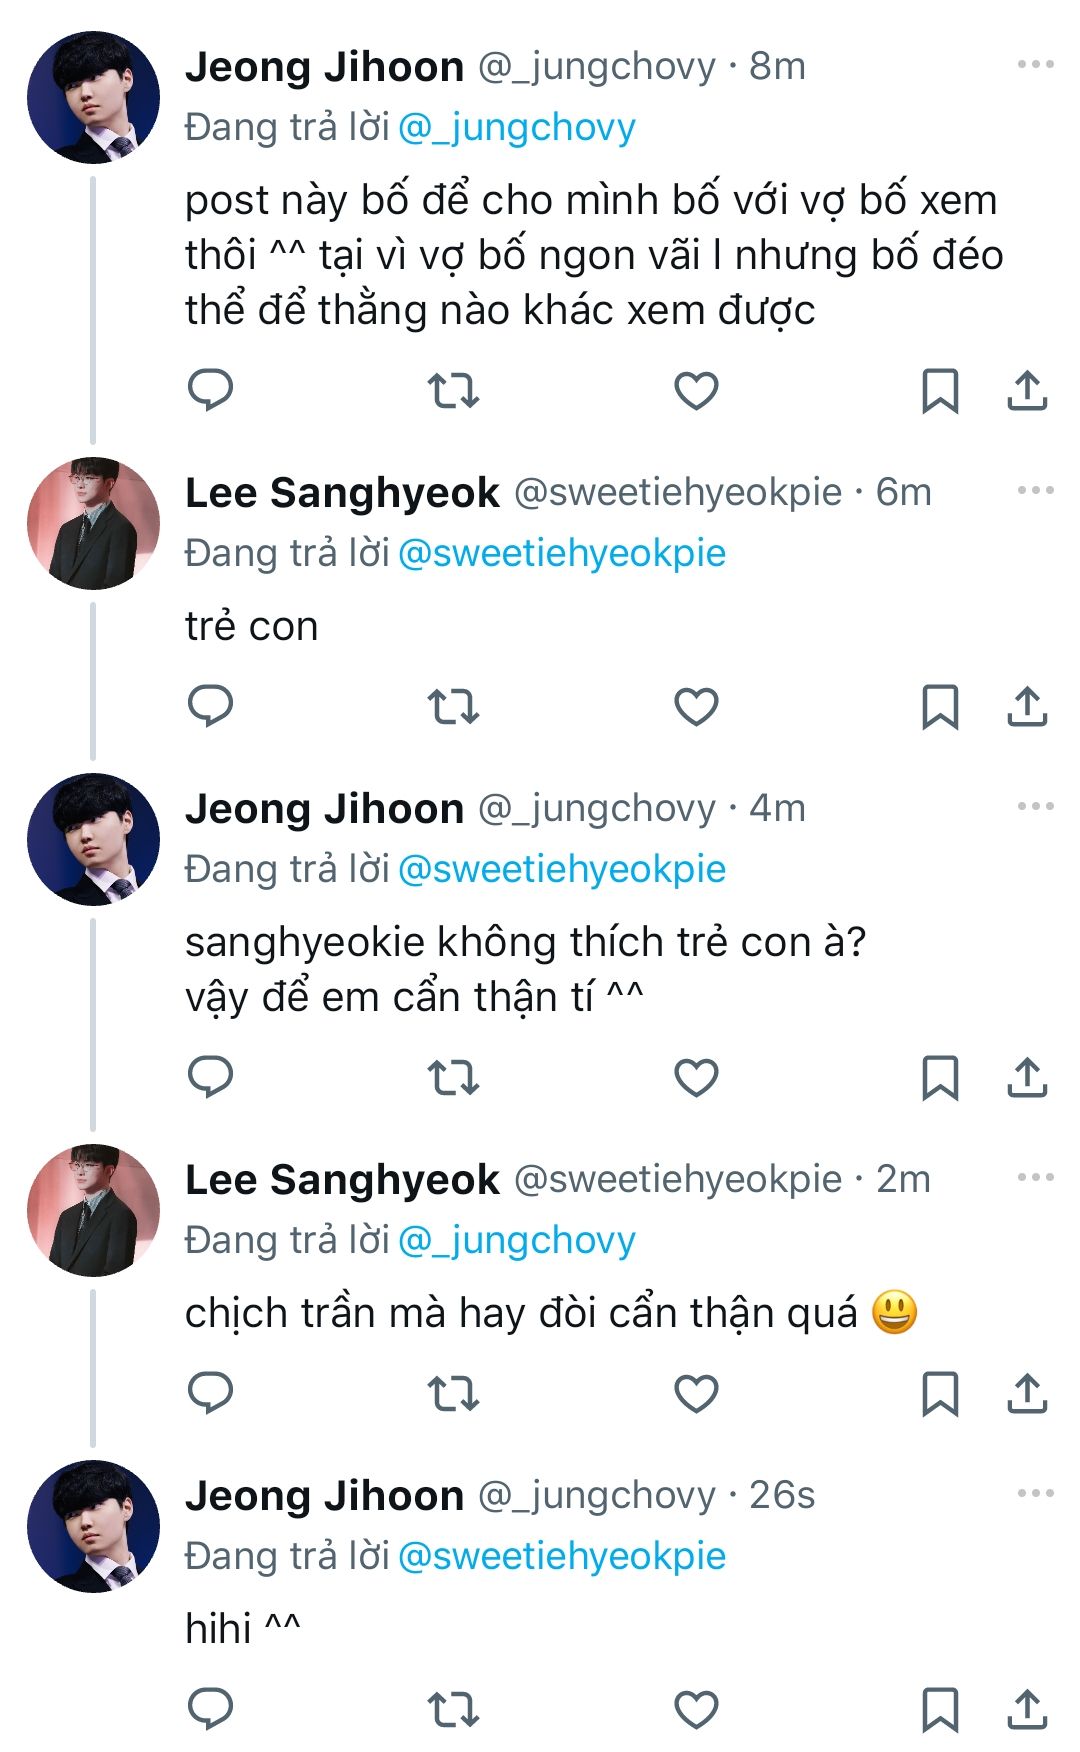Share the 'hihi ^^' tweet
This screenshot has width=1080, height=1752.
pos(1027,1709)
